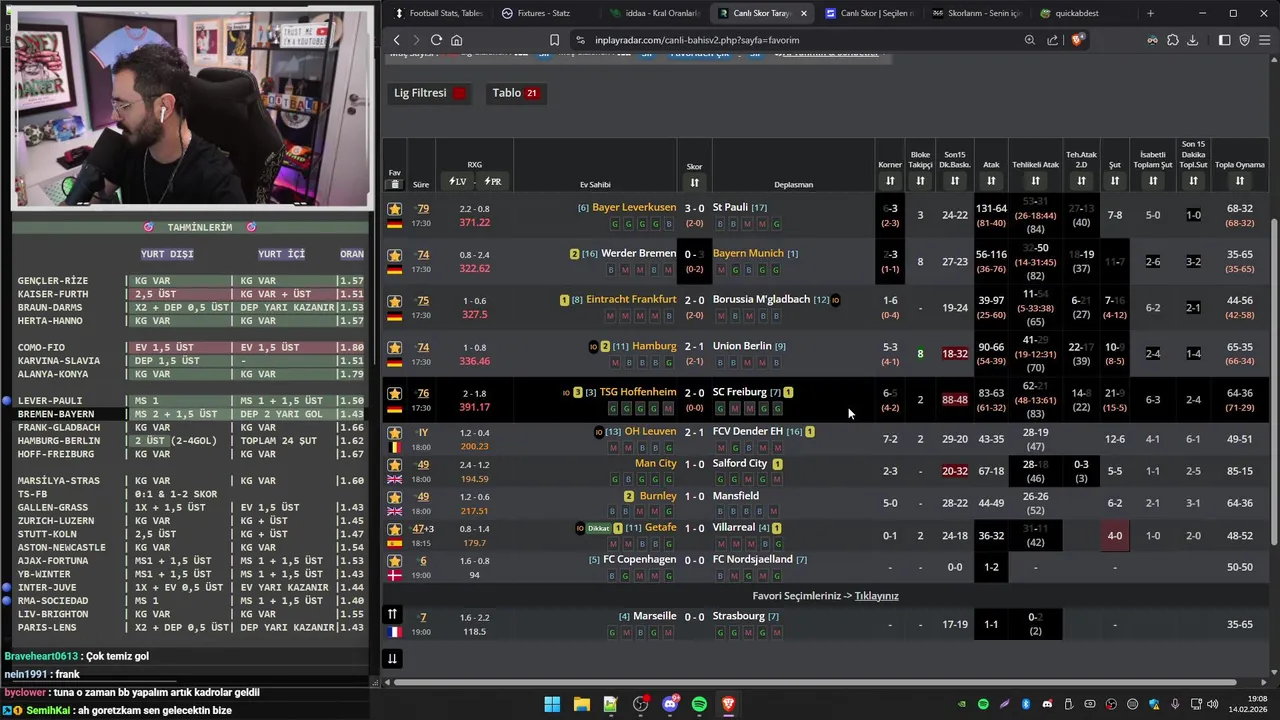Sort by Teh.Atak 2.D column arrows

(1081, 181)
